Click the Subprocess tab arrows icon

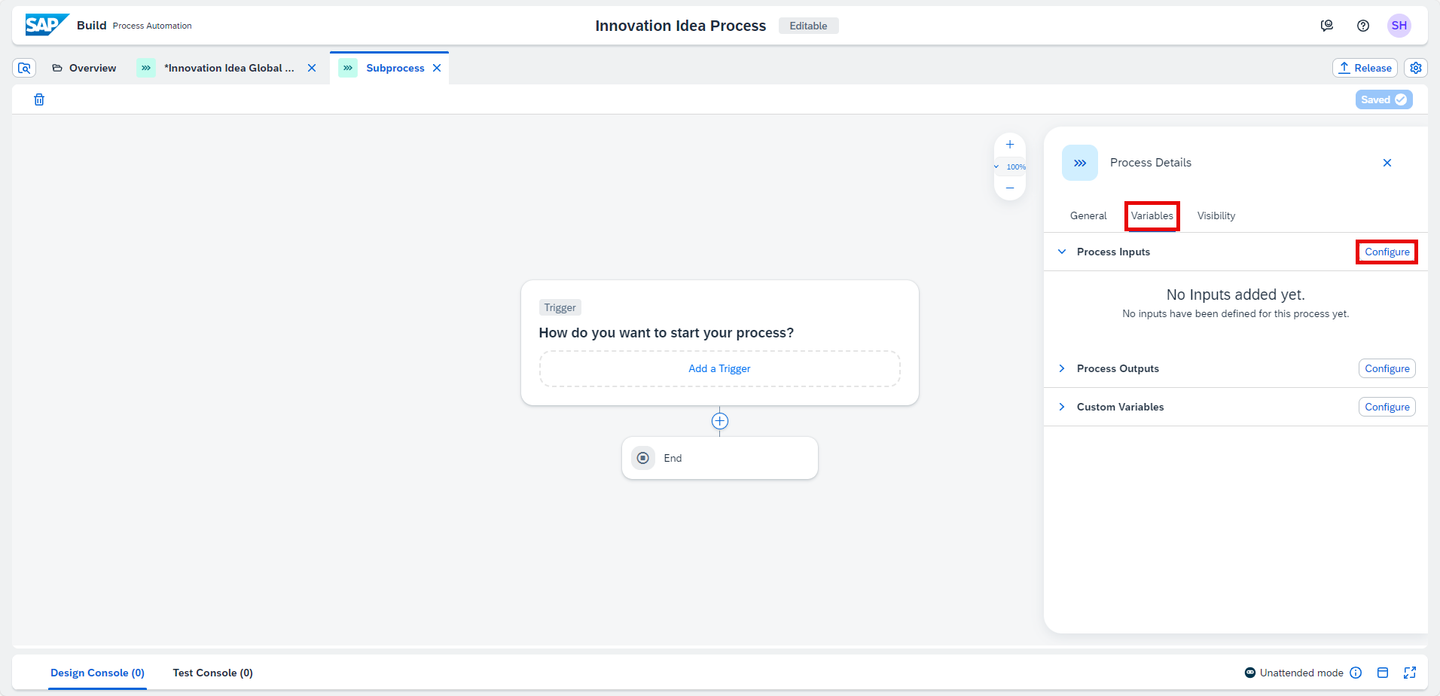click(348, 68)
